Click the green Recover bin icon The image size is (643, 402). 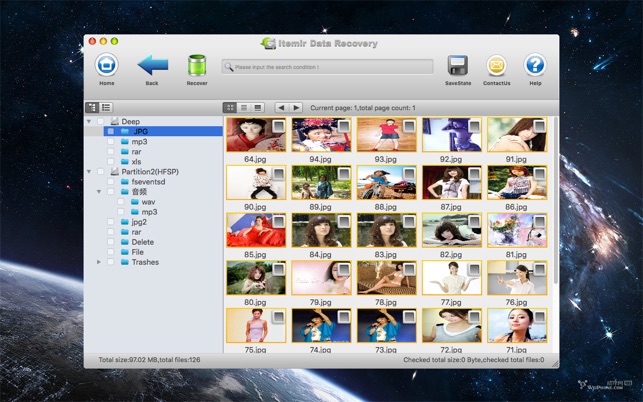click(197, 65)
